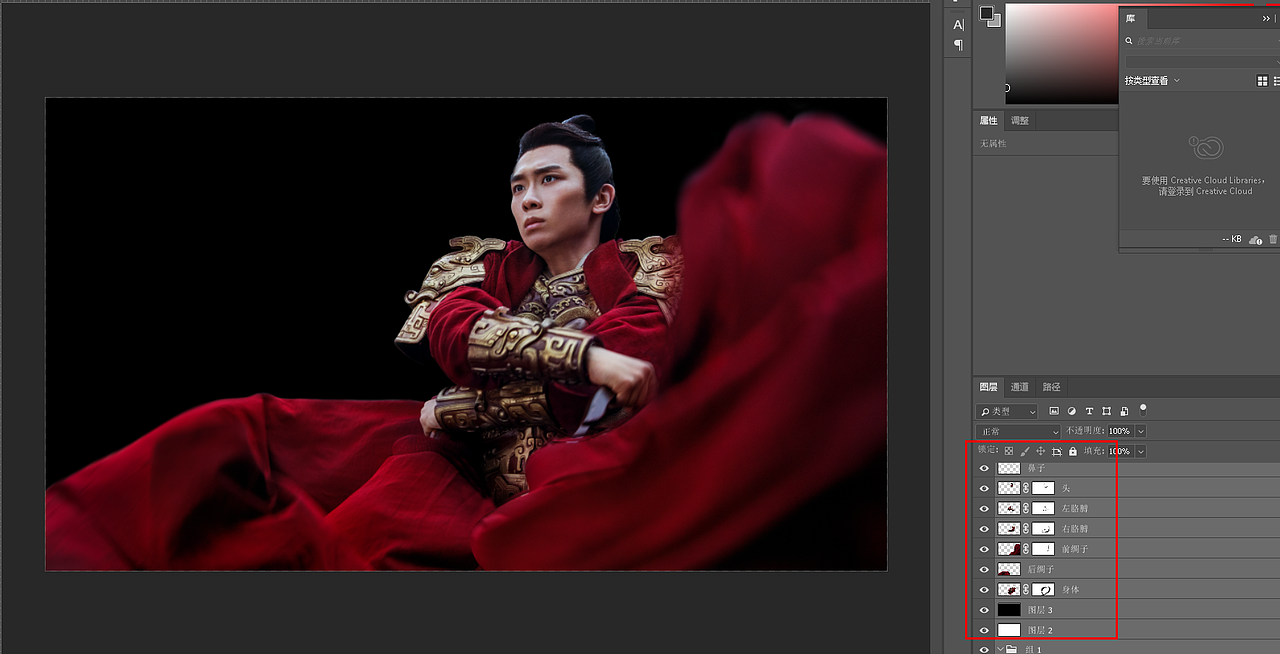This screenshot has width=1280, height=654.
Task: Lock image pixels brush icon
Action: [x=1025, y=451]
